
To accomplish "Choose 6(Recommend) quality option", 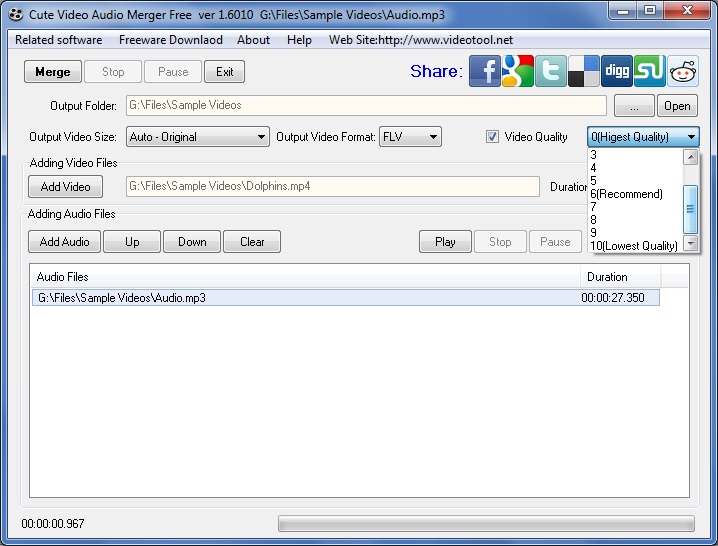I will [635, 194].
